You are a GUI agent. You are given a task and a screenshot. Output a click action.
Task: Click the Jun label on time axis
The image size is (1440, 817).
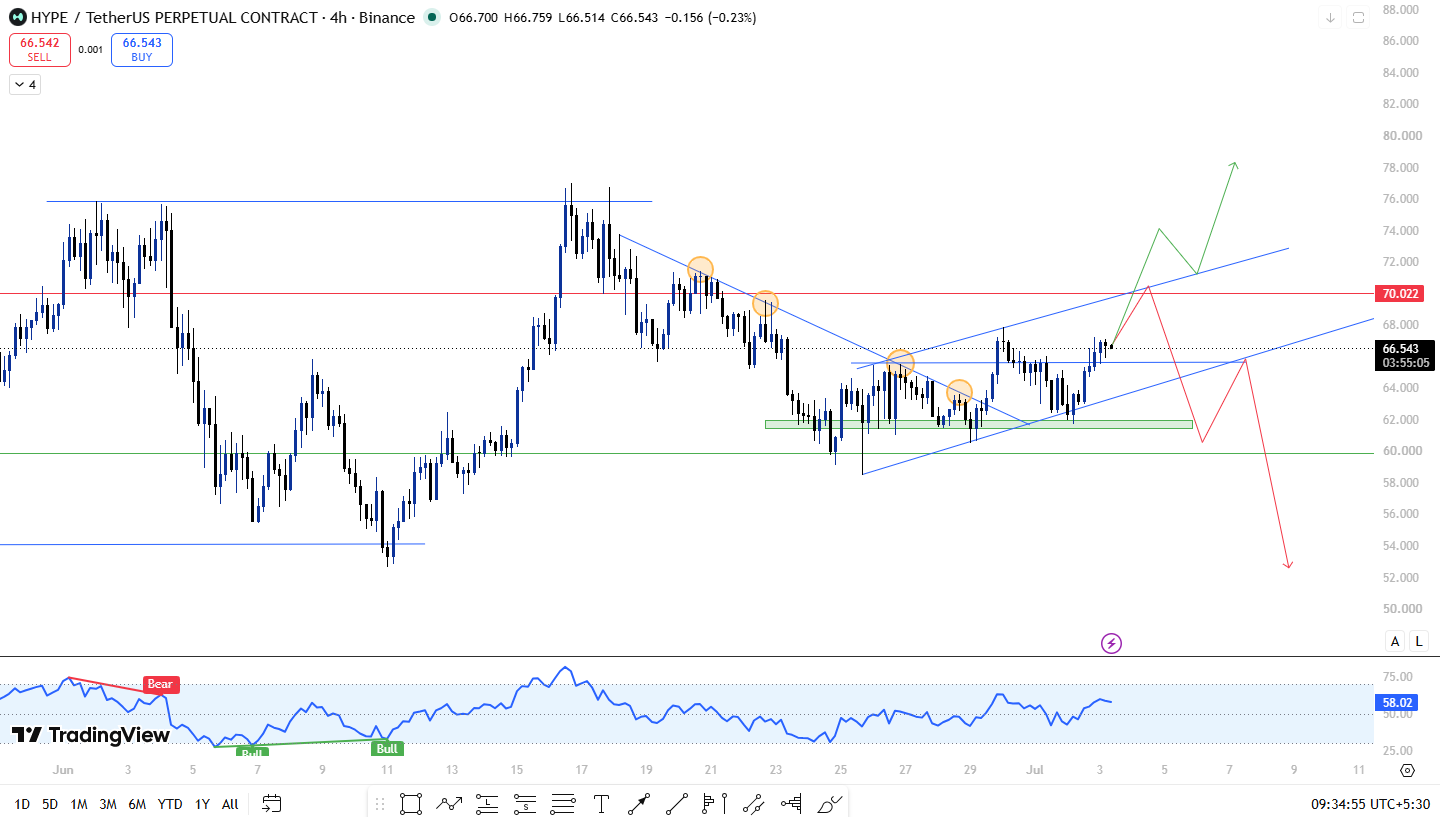coord(62,770)
